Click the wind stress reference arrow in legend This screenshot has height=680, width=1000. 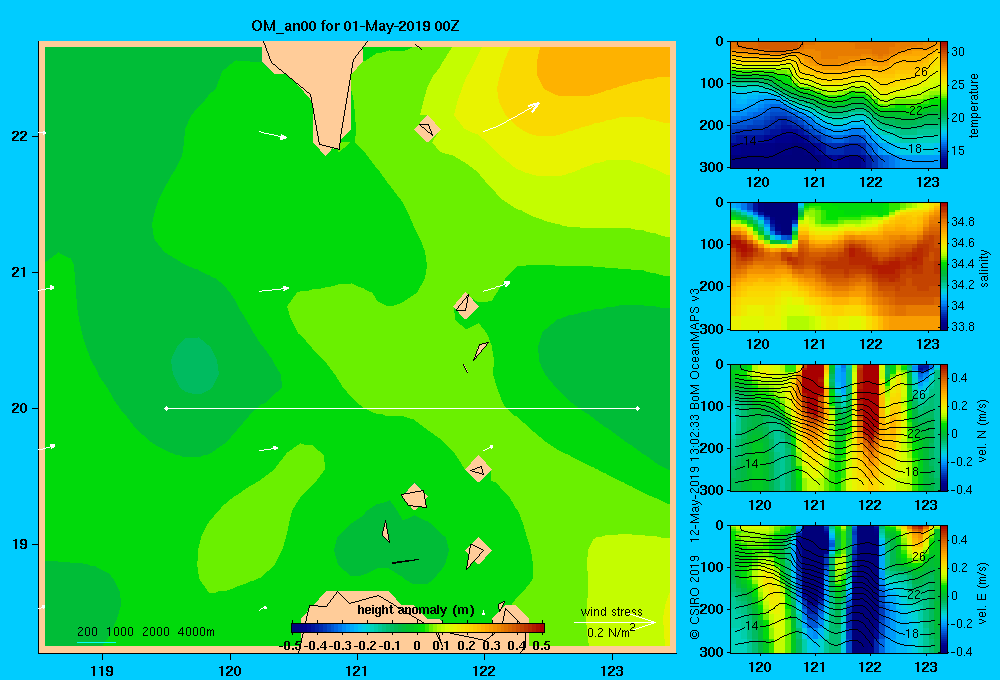[614, 623]
